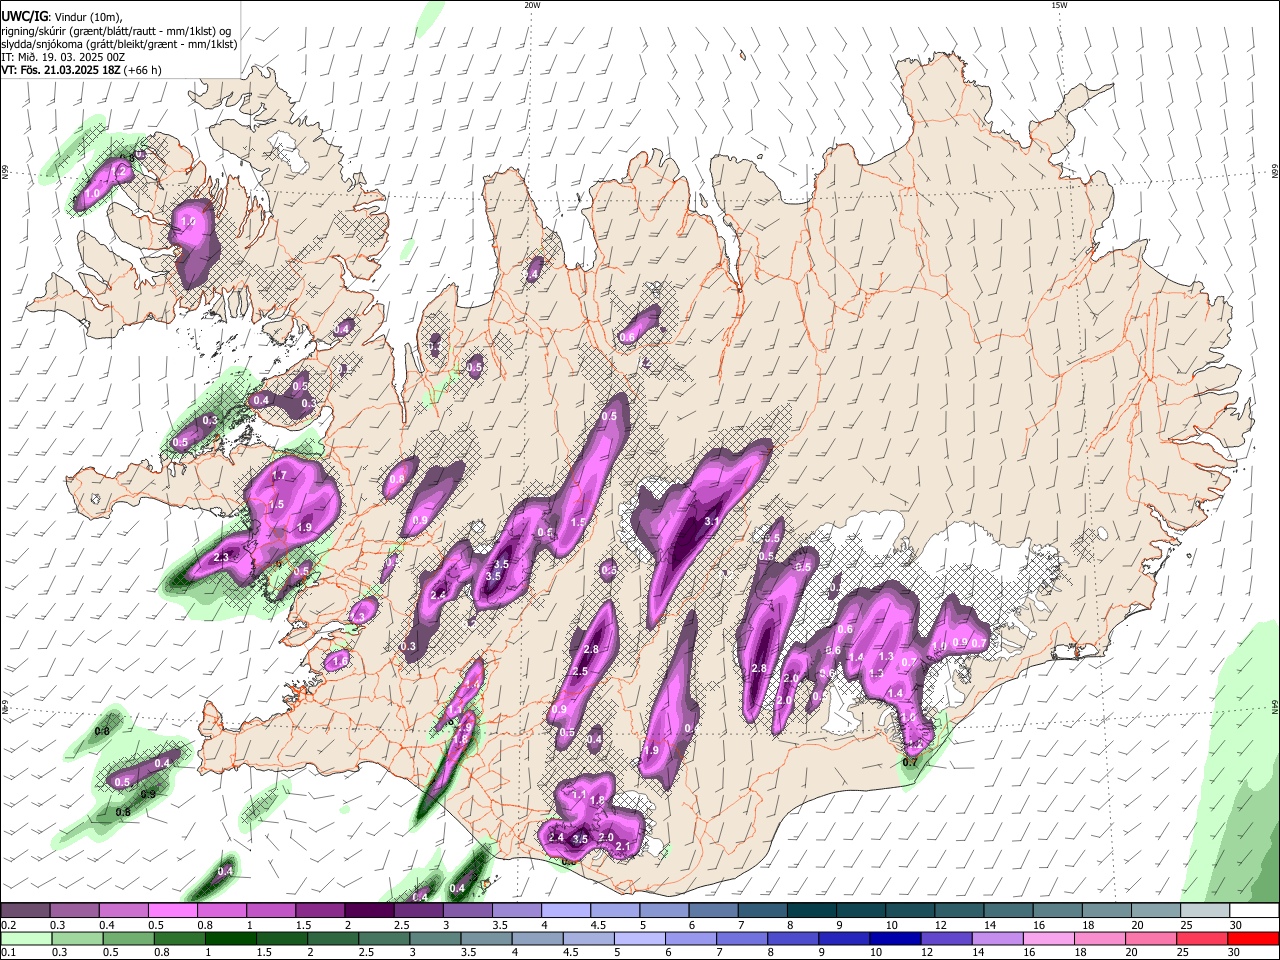This screenshot has width=1280, height=960.
Task: Select the 'IT: Mið. 19. 03. 2025 00Z' line
Action: point(63,57)
